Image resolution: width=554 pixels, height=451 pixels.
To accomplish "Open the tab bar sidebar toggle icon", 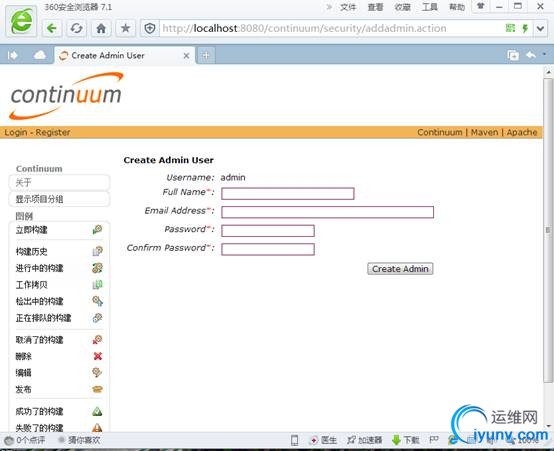I will (13, 55).
